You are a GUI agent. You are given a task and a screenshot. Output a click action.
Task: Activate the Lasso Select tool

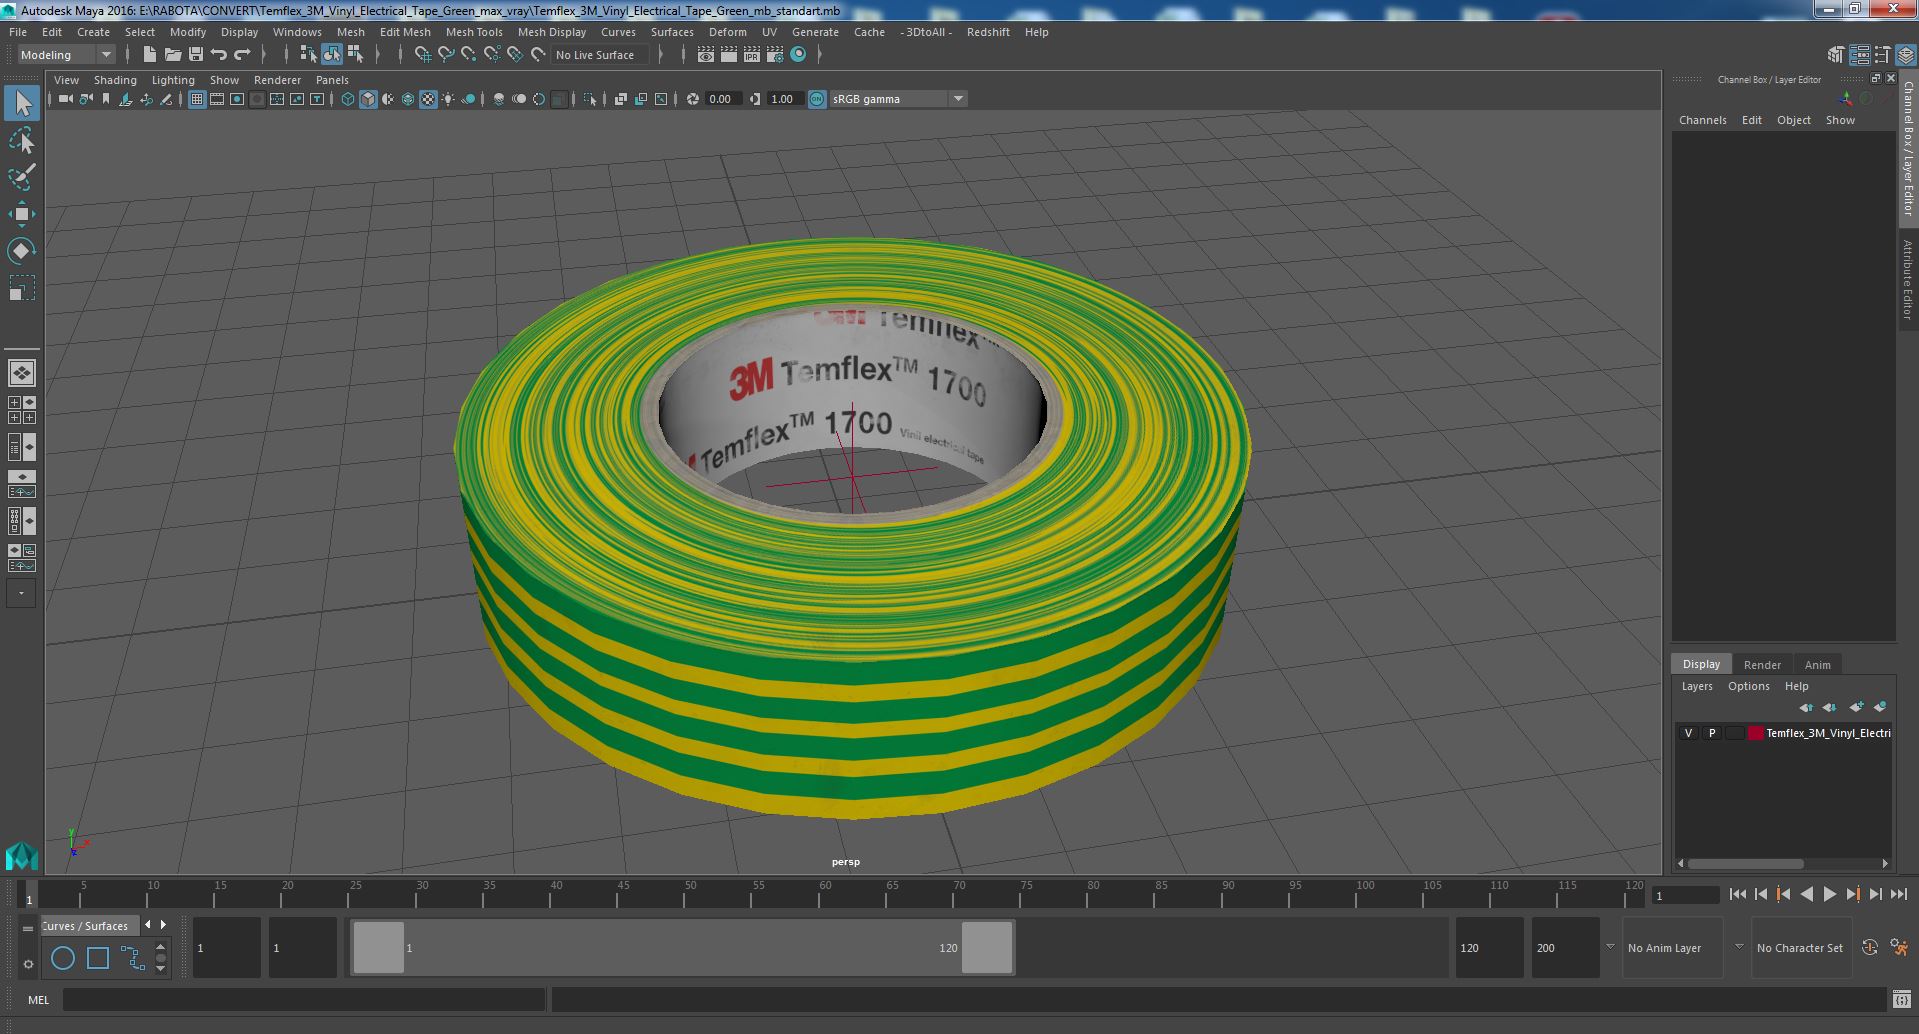(21, 141)
